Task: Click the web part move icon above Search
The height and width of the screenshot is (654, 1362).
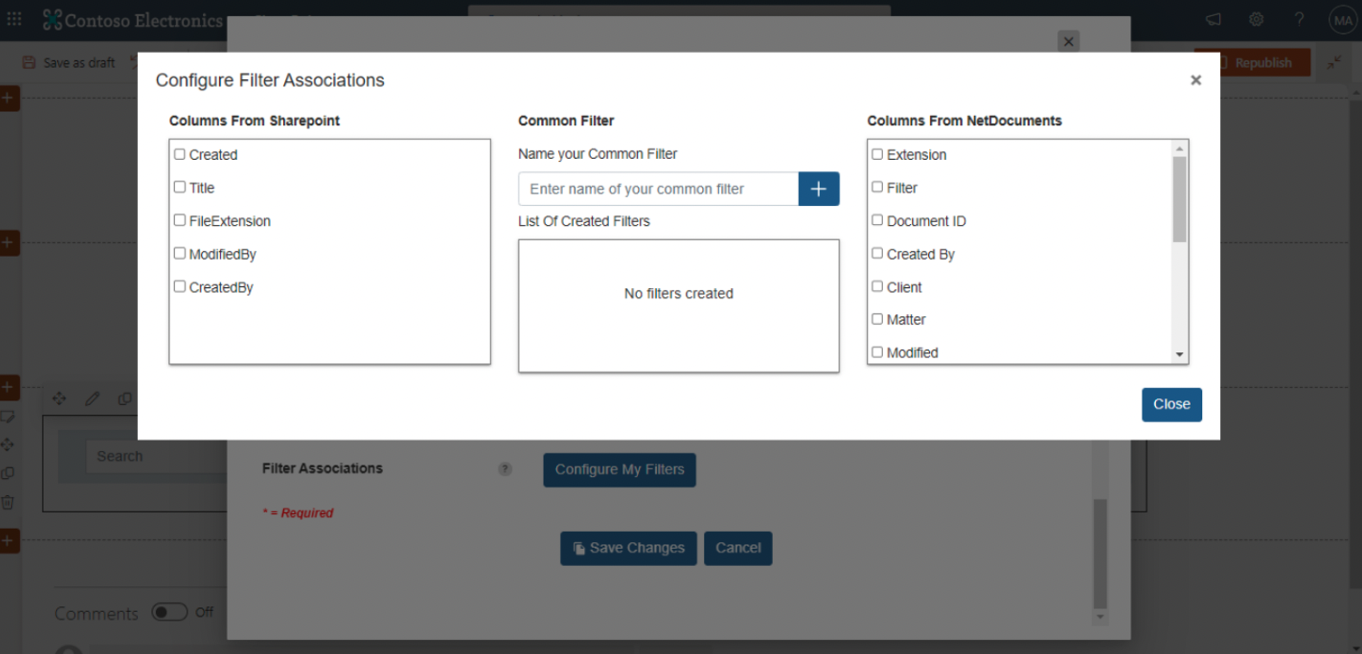Action: (x=59, y=398)
